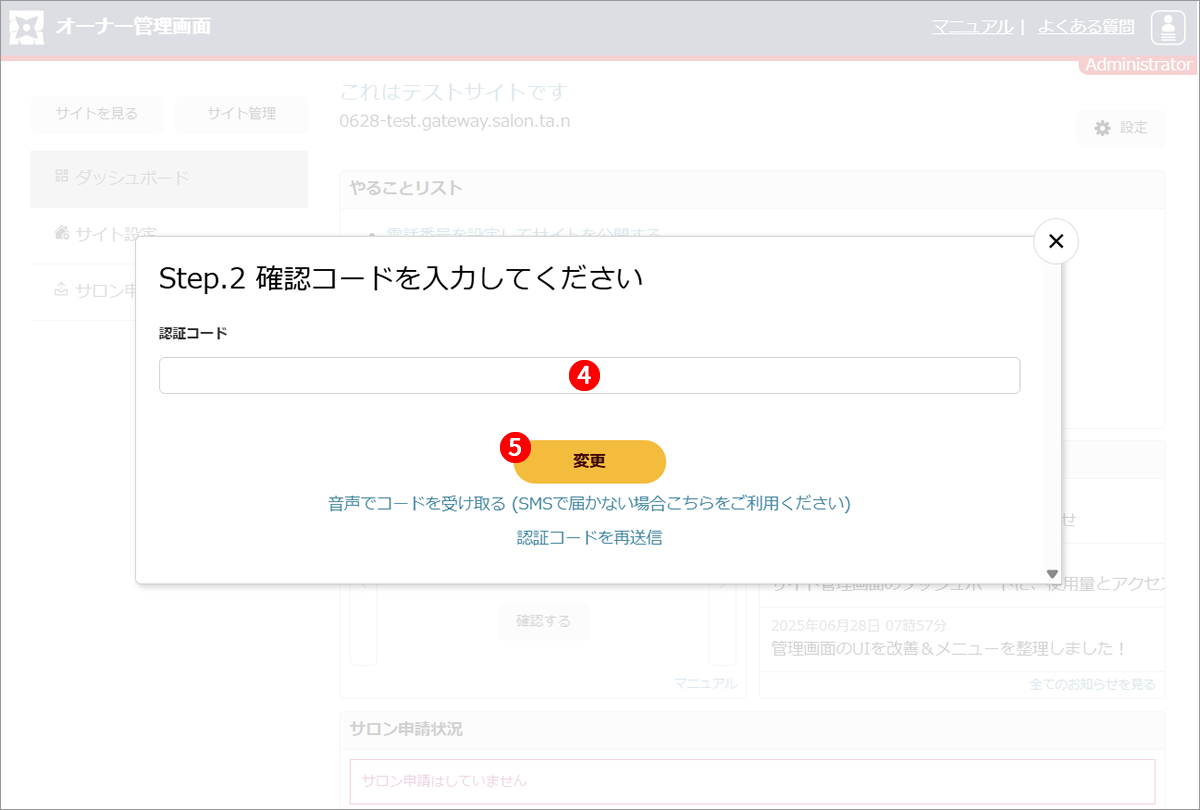Open the マニュアル link in header
Image resolution: width=1200 pixels, height=810 pixels.
pos(972,27)
